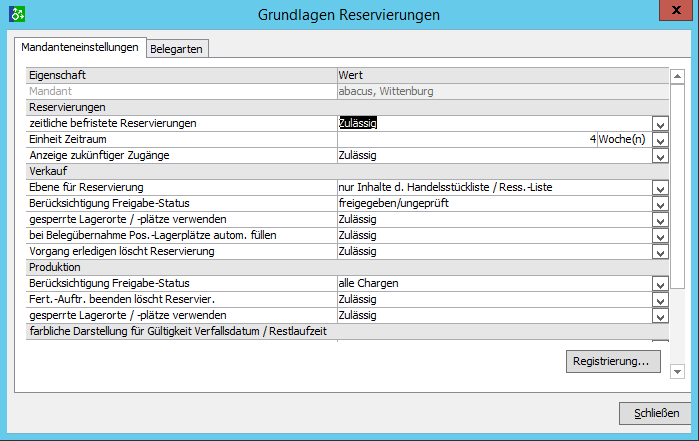This screenshot has width=699, height=441.
Task: Switch to the Belegarten tab
Action: pyautogui.click(x=179, y=49)
